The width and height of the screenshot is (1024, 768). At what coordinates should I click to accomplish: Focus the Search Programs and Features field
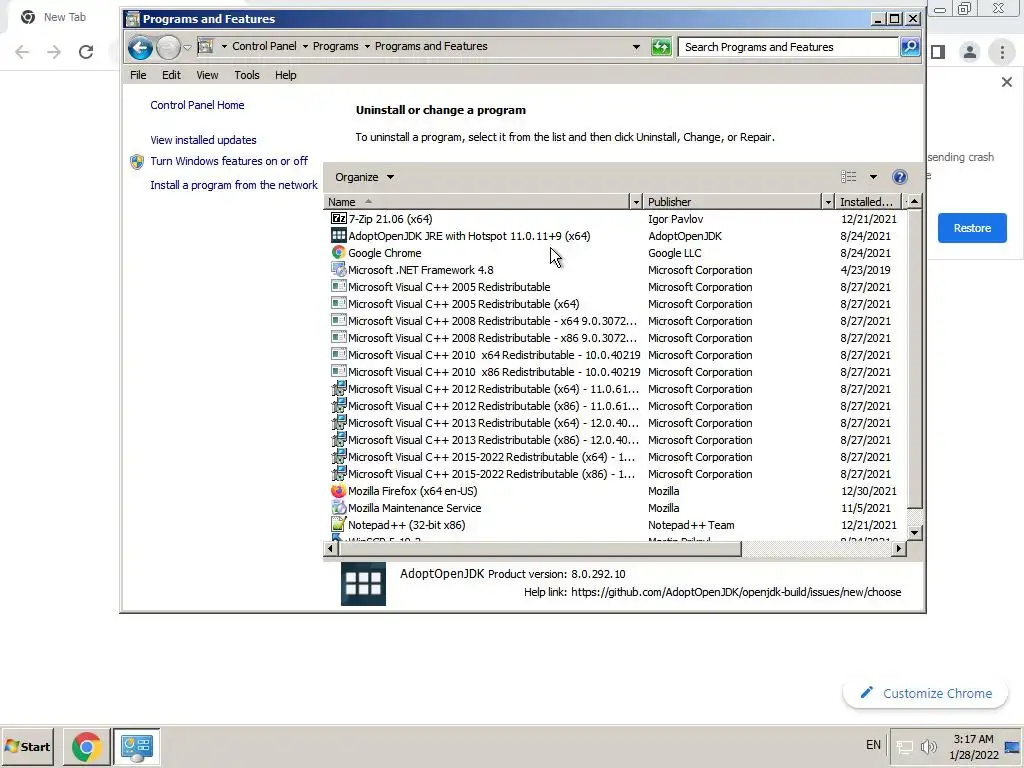[x=788, y=47]
